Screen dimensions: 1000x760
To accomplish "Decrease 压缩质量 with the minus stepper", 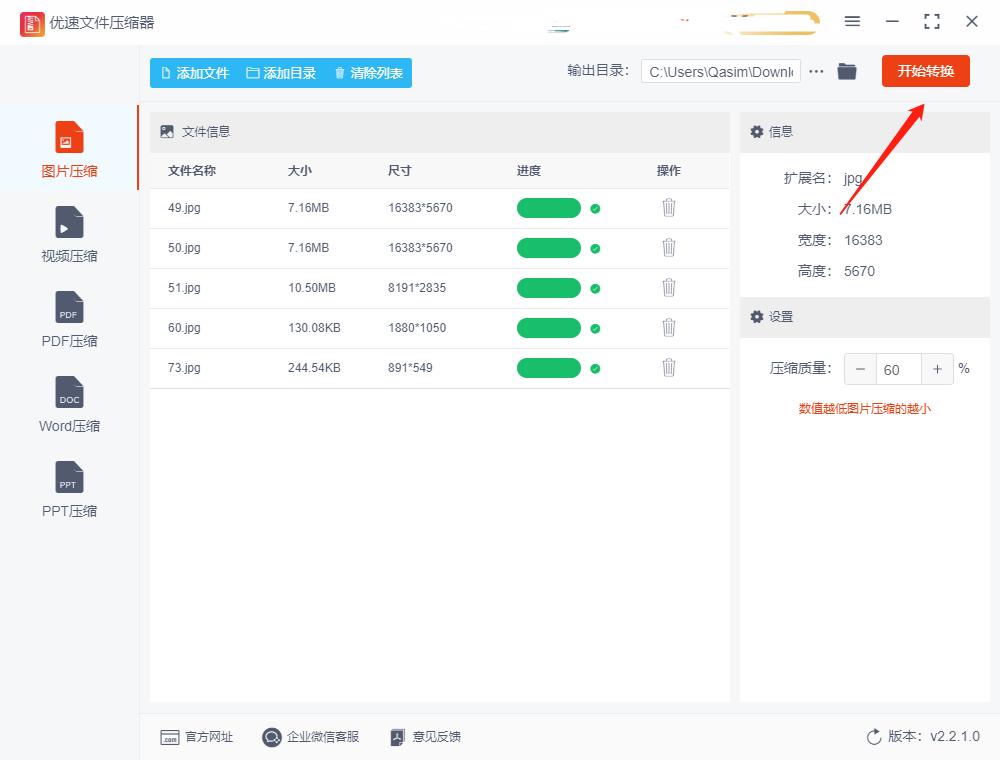I will click(860, 369).
